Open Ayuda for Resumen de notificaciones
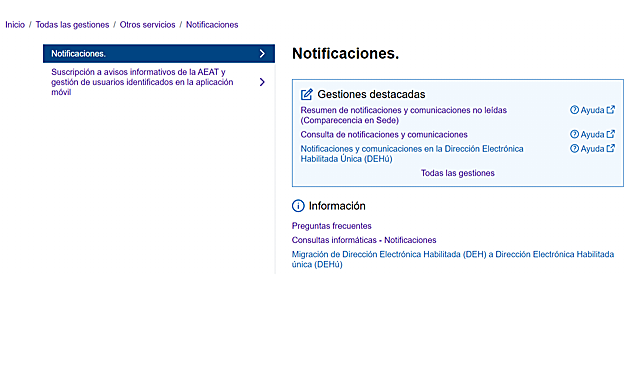The height and width of the screenshot is (385, 624). [x=592, y=110]
